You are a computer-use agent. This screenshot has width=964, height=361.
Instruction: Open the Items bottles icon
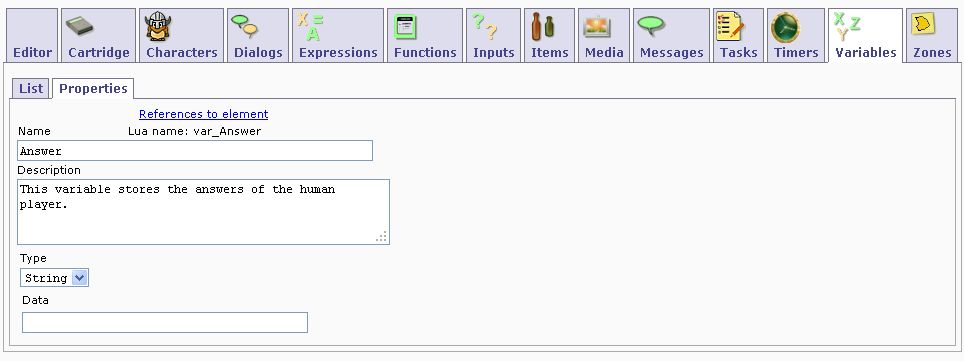pos(543,26)
